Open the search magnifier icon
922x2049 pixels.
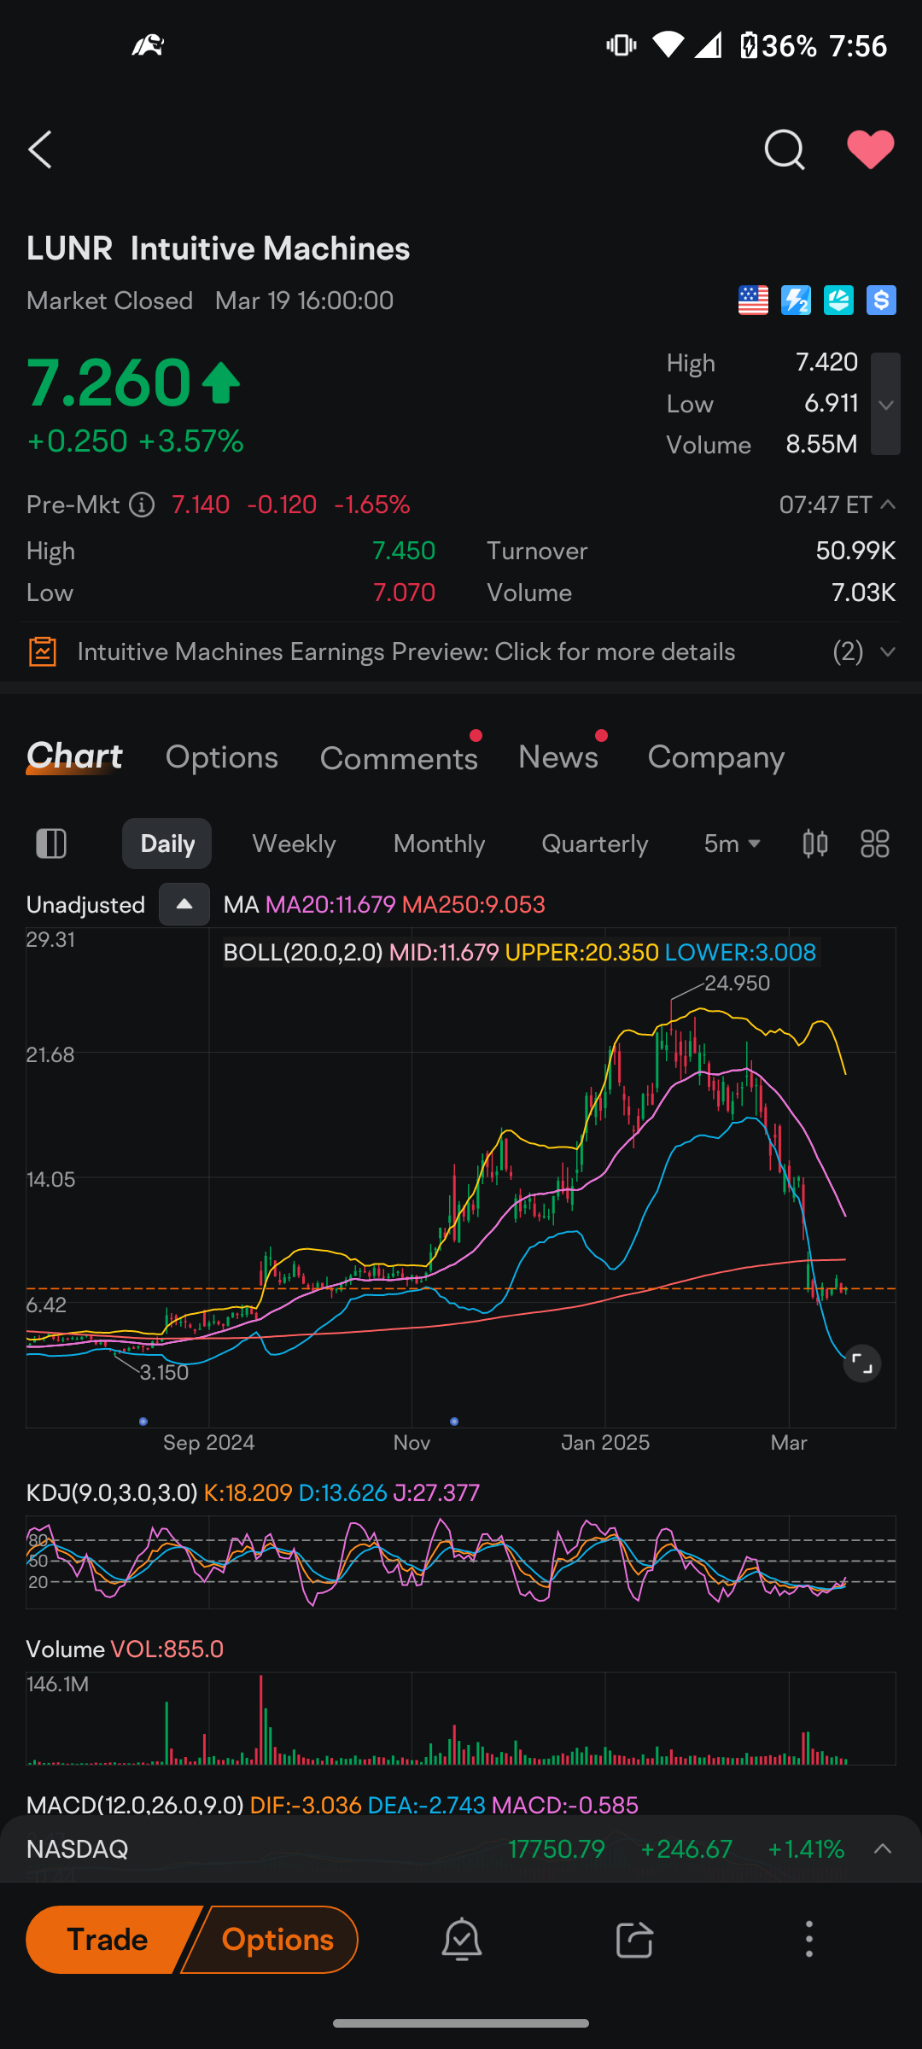pyautogui.click(x=784, y=150)
